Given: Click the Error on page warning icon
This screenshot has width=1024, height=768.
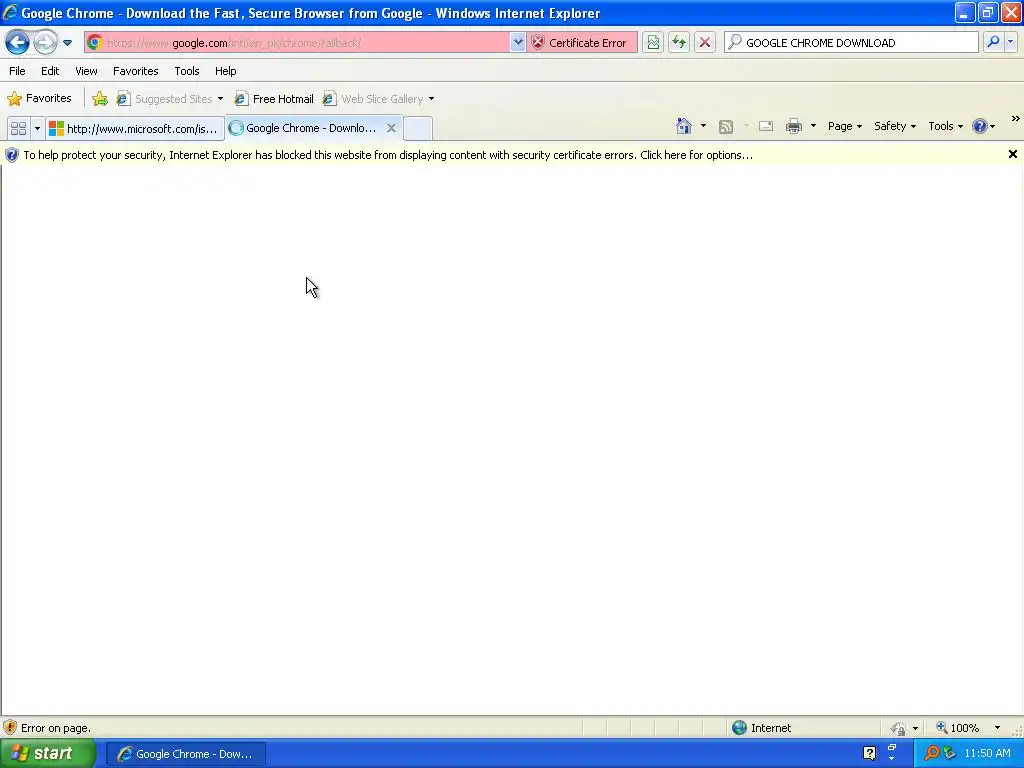Looking at the screenshot, I should coord(10,728).
